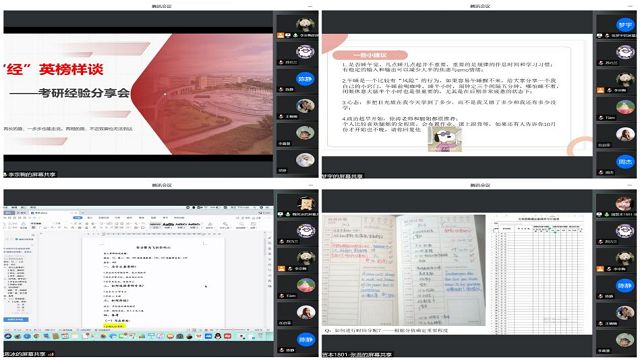Click the 周冰的屏幕共享 label
The height and width of the screenshot is (360, 640).
(25, 353)
